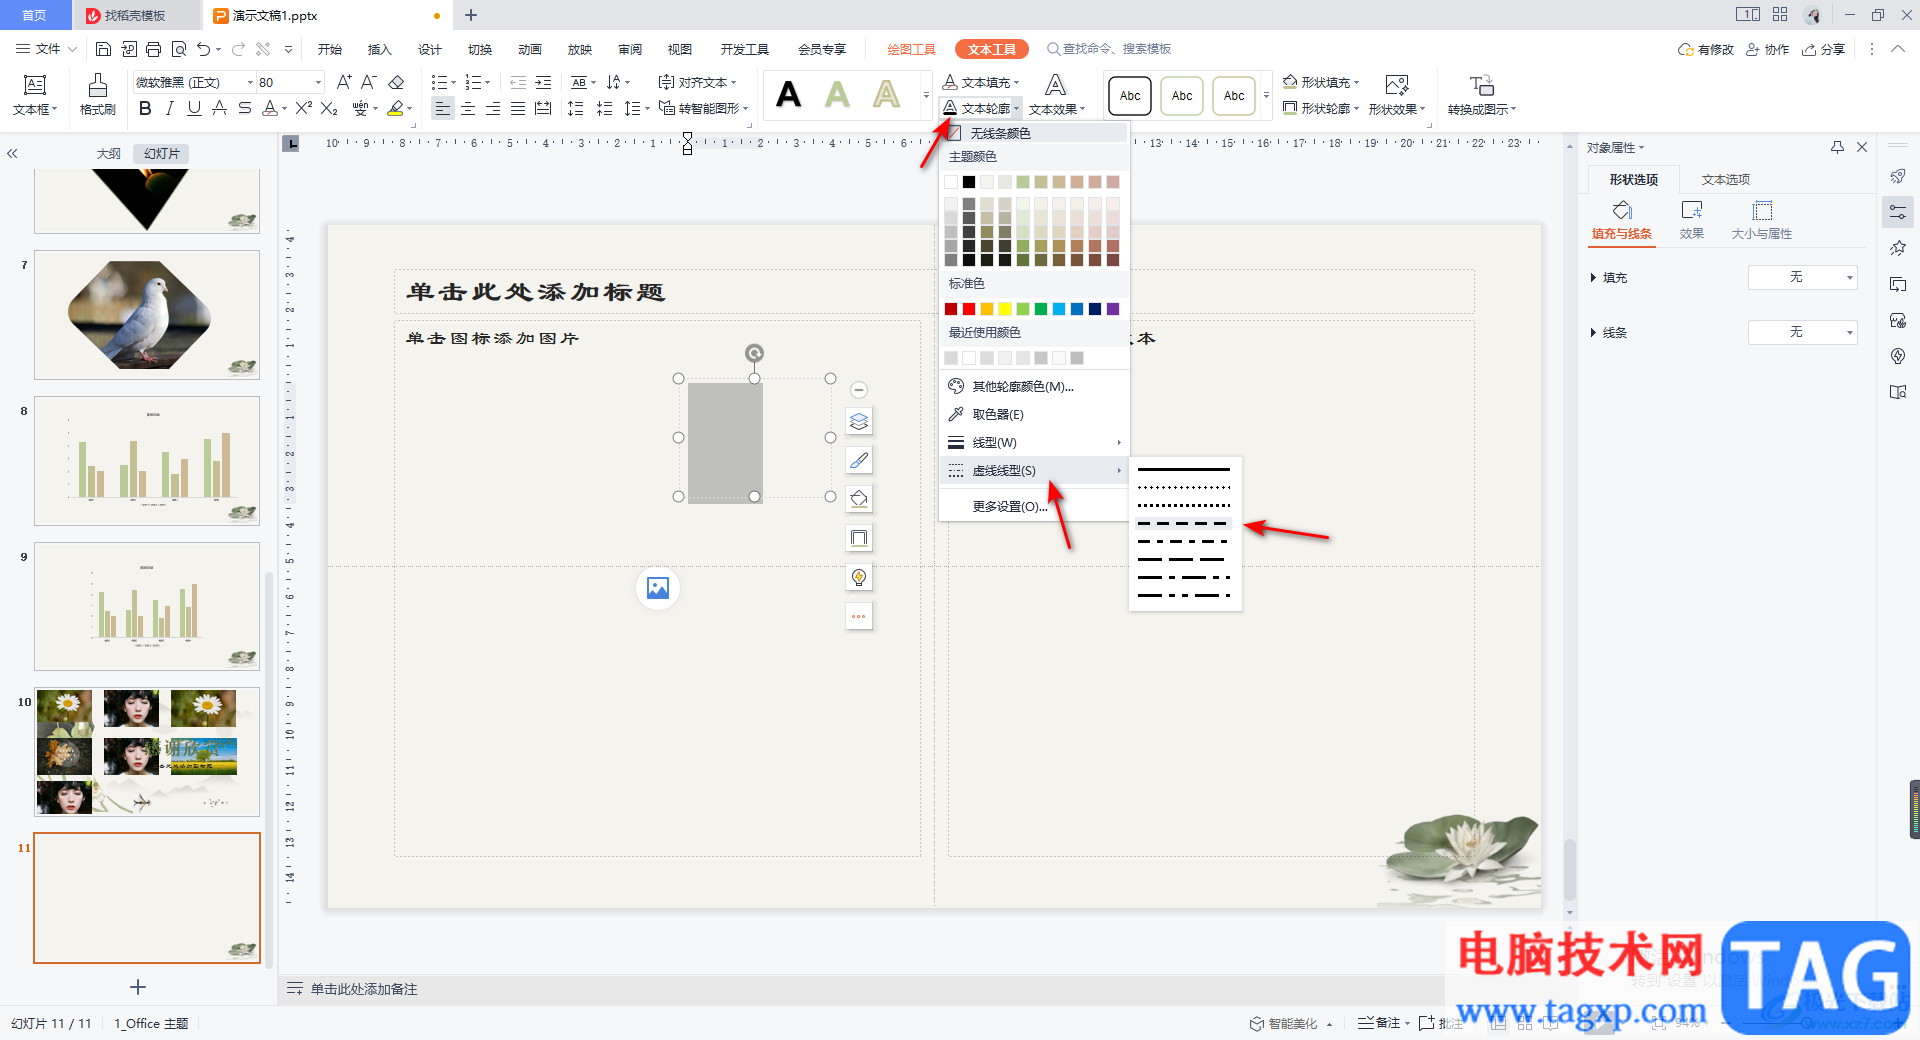
Task: Open 其他轮廓颜色(M)... menu entry
Action: pyautogui.click(x=1034, y=386)
